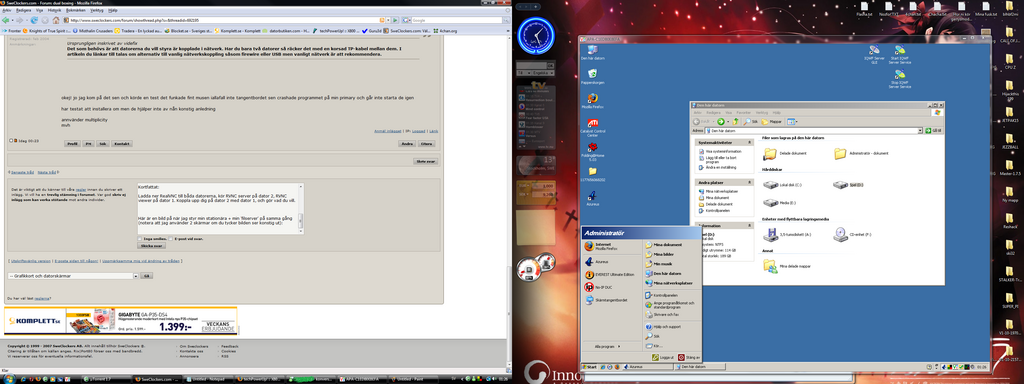Click the Komplett Gigabyte banner advertisement
The height and width of the screenshot is (384, 1024).
pos(120,321)
